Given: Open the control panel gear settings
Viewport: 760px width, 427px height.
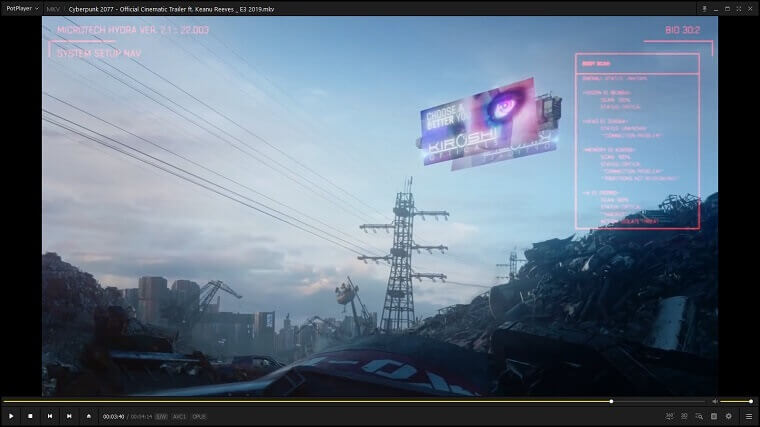Looking at the screenshot, I should tap(728, 416).
